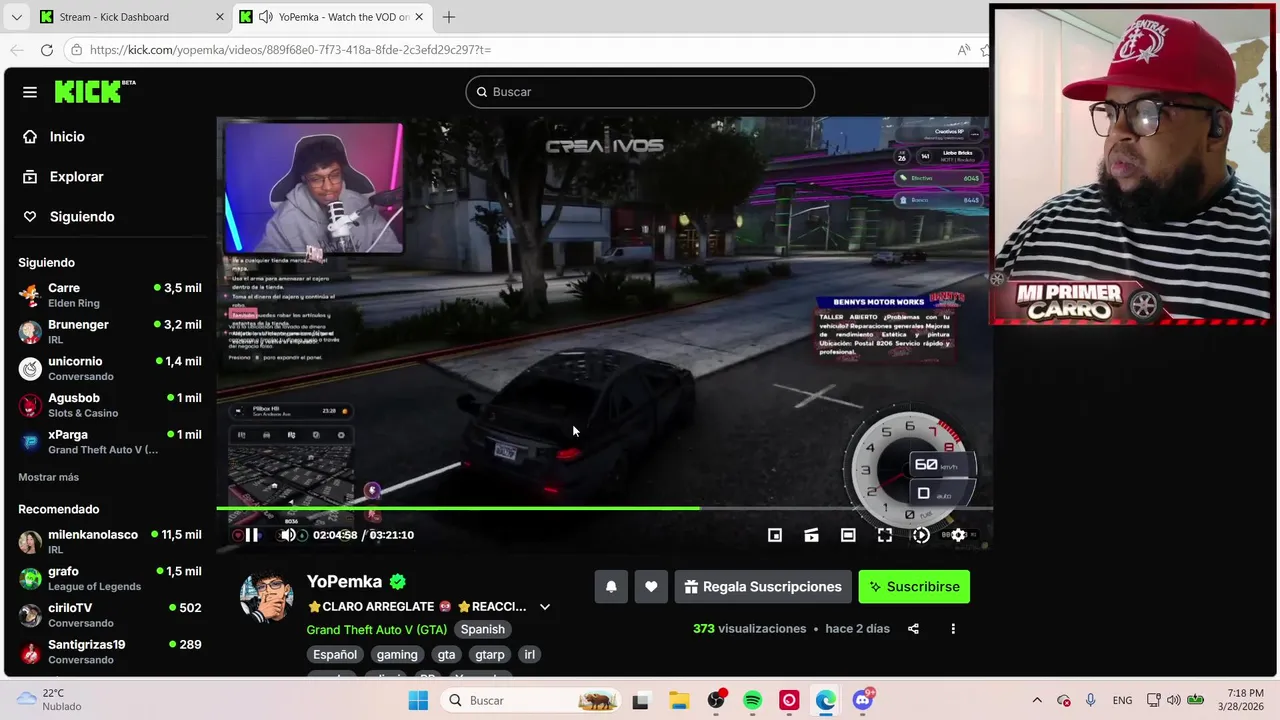Open playback speed control

click(x=921, y=535)
